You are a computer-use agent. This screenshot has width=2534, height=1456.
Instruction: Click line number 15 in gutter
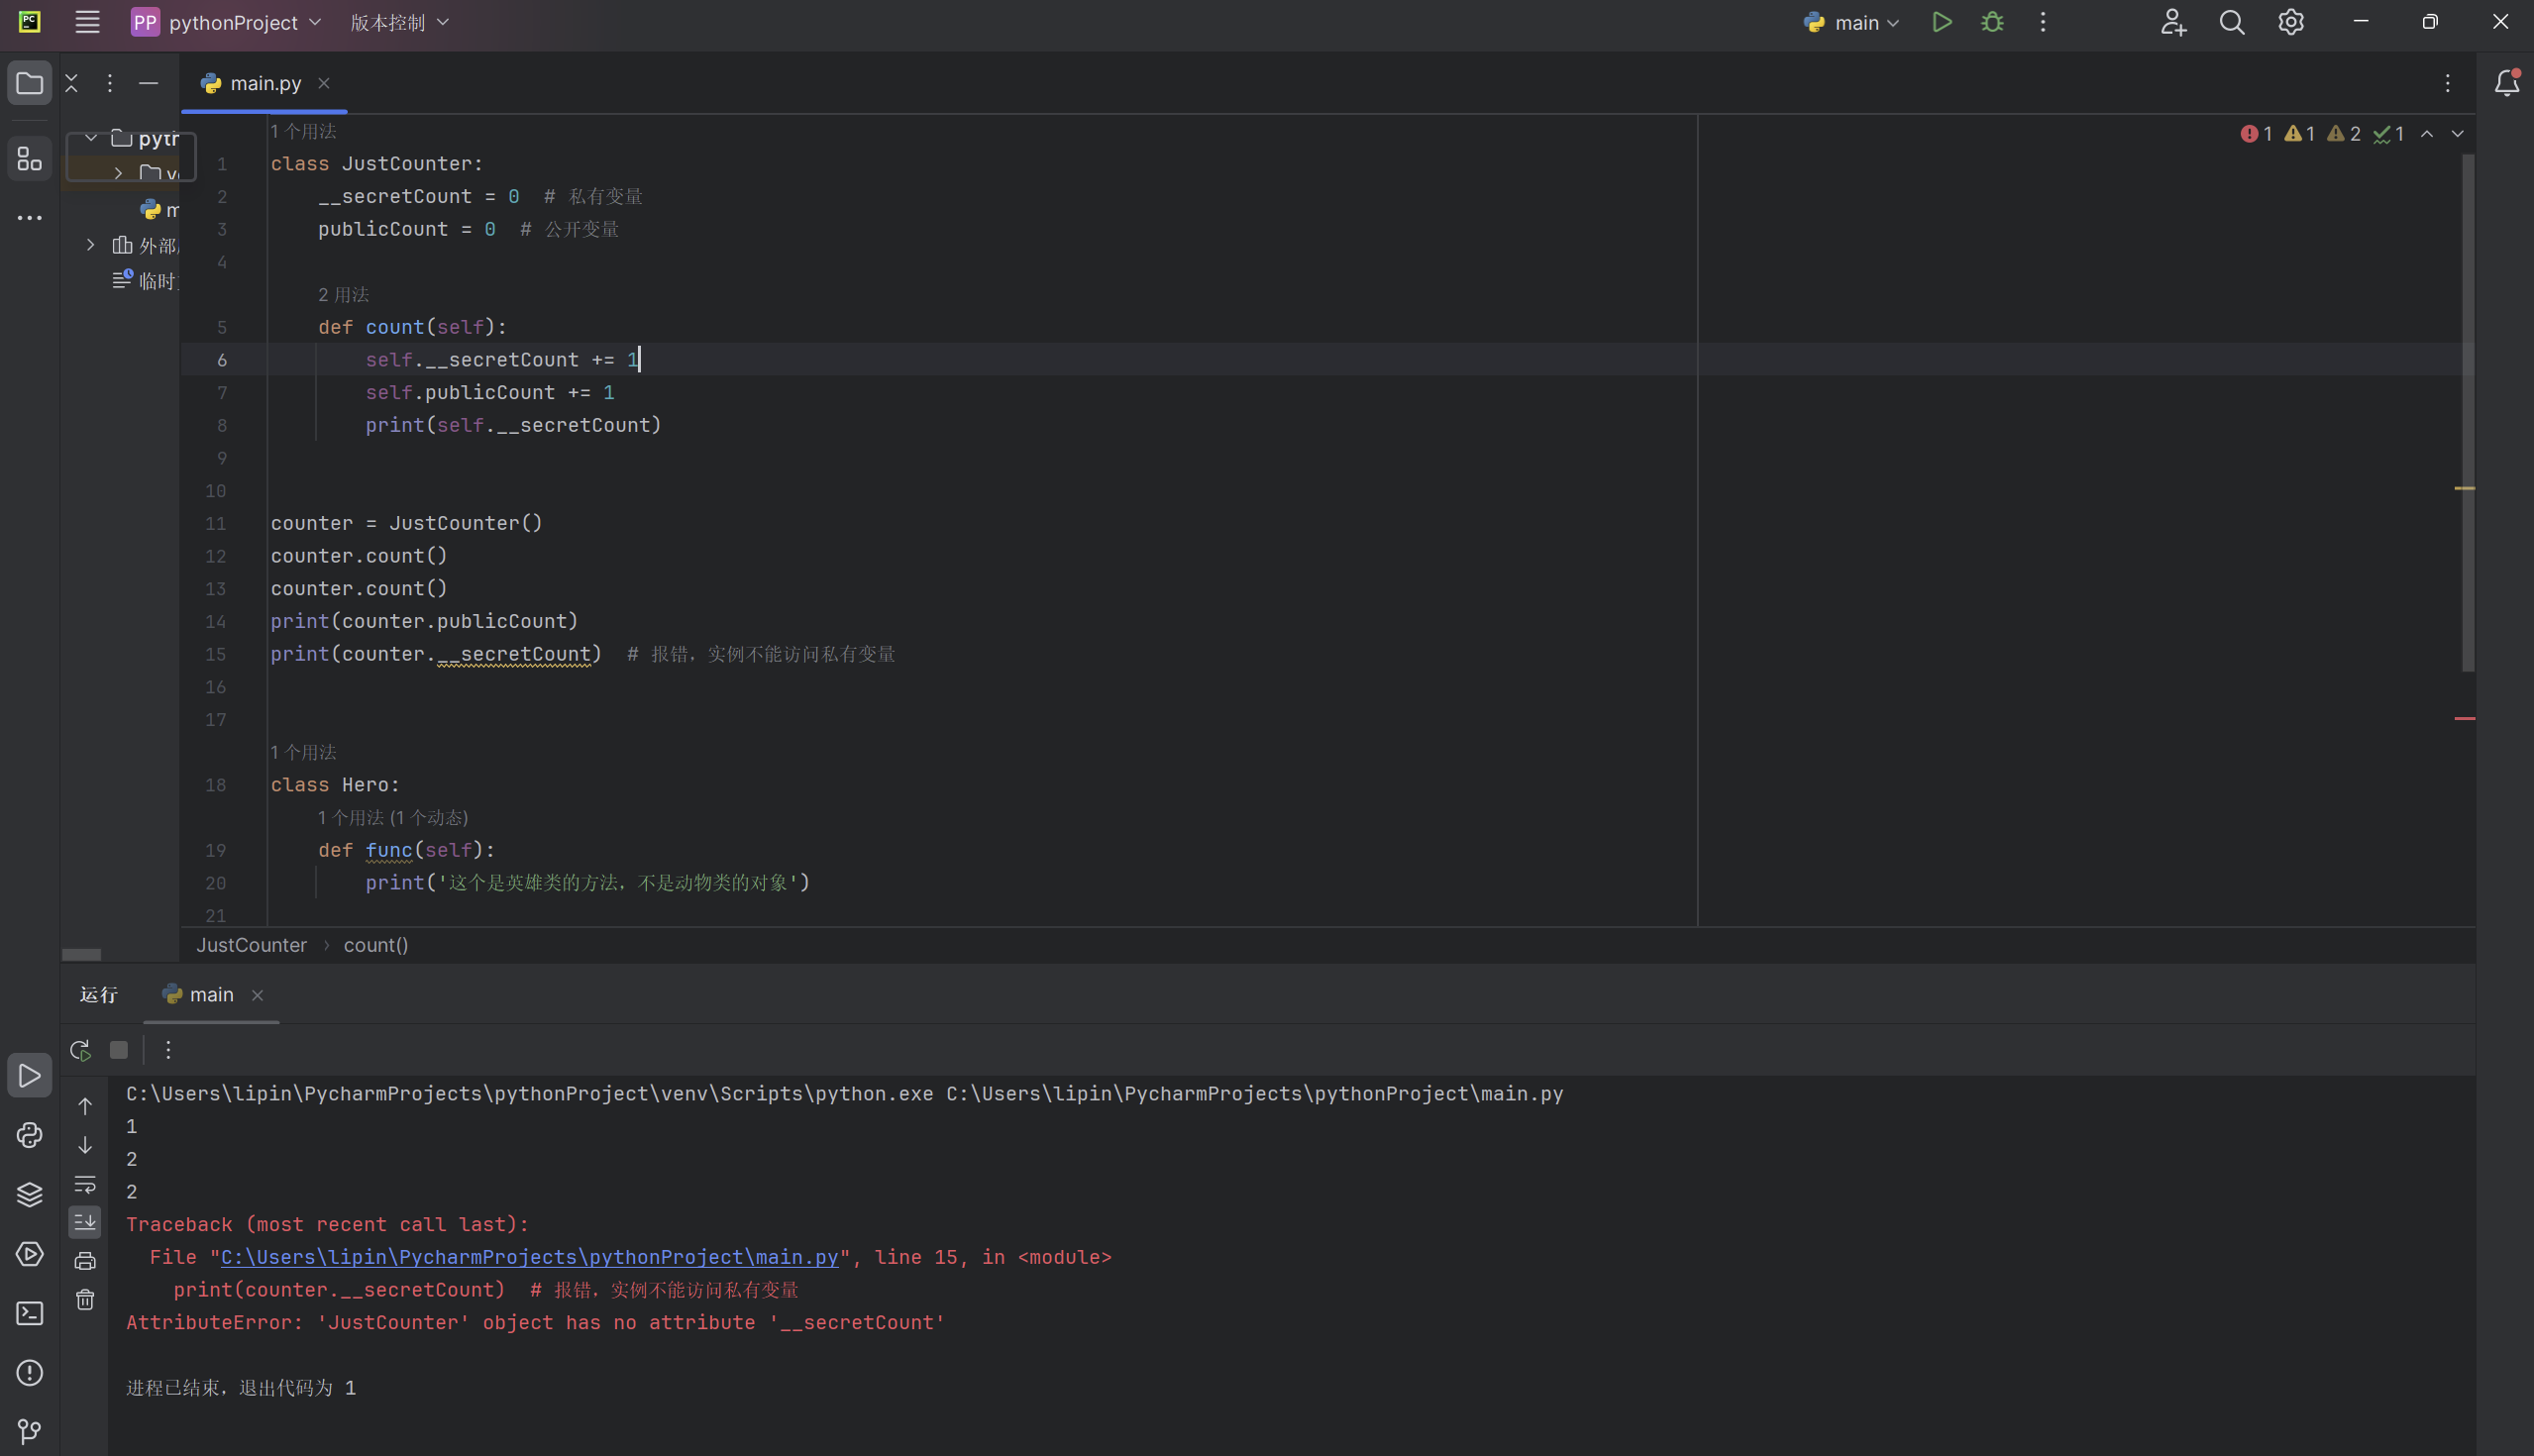[216, 654]
